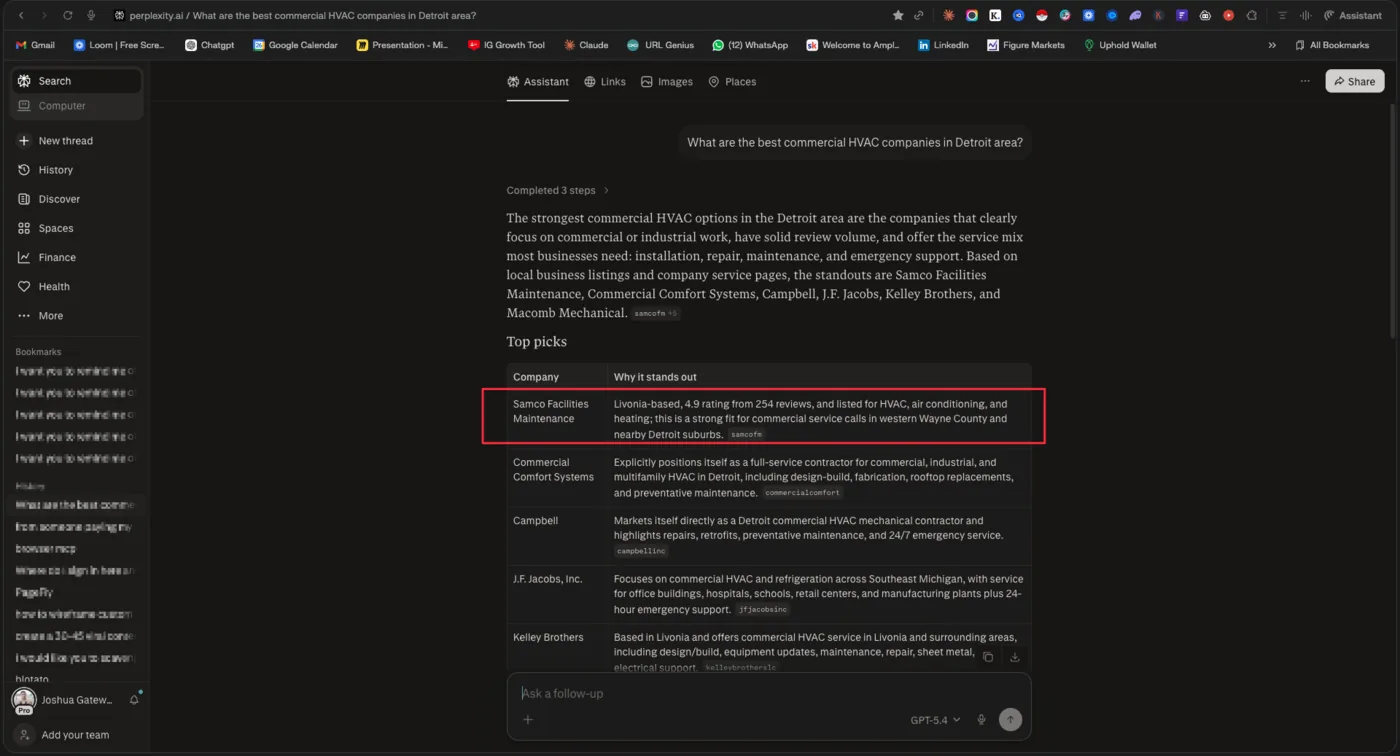
Task: Open the Gmail bookmark
Action: coord(35,45)
